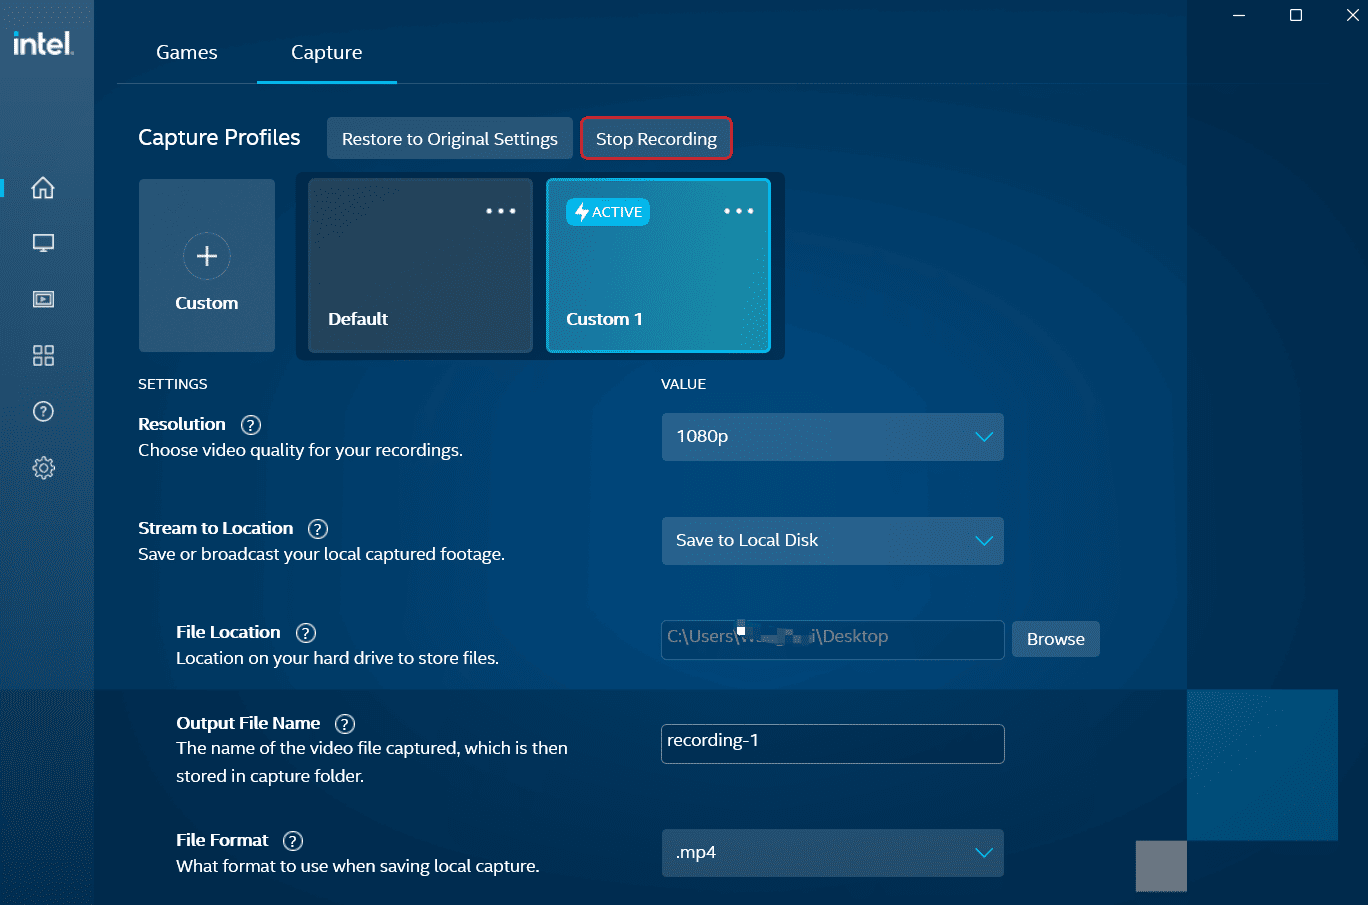Click the recording-1 output name field
The image size is (1368, 905).
832,744
